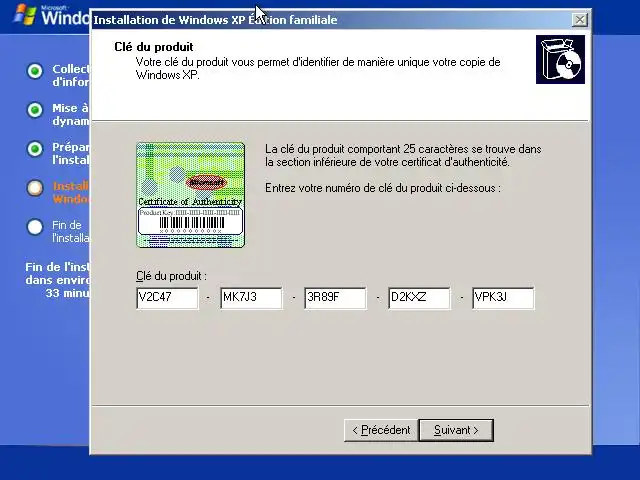Click the '33 minutes' remaining time text
640x480 pixels.
point(68,293)
